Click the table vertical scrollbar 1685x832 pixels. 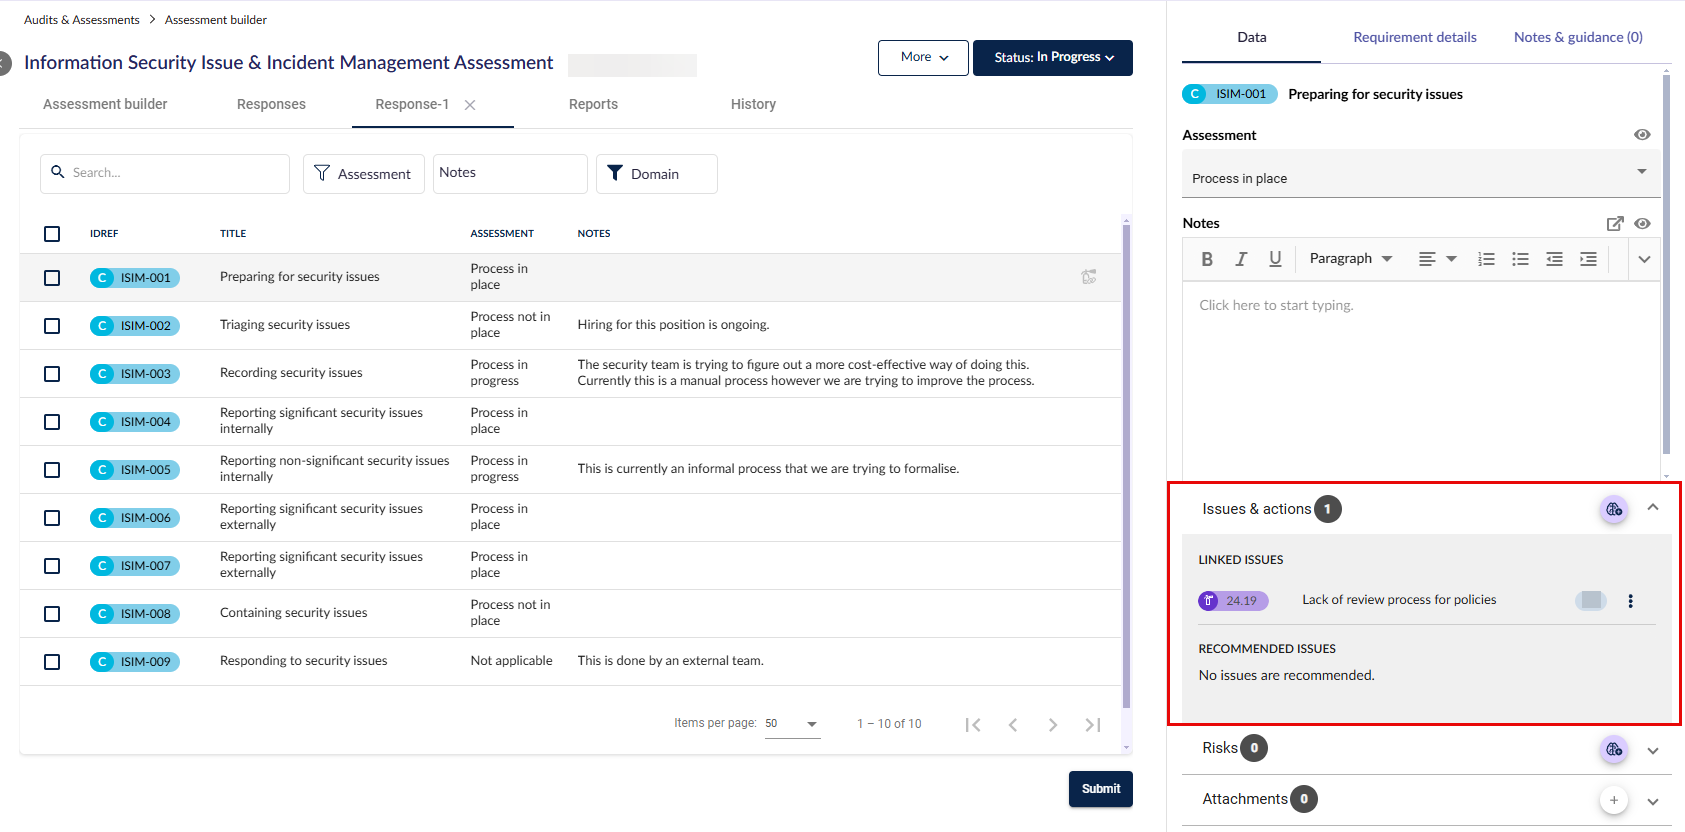click(x=1126, y=465)
